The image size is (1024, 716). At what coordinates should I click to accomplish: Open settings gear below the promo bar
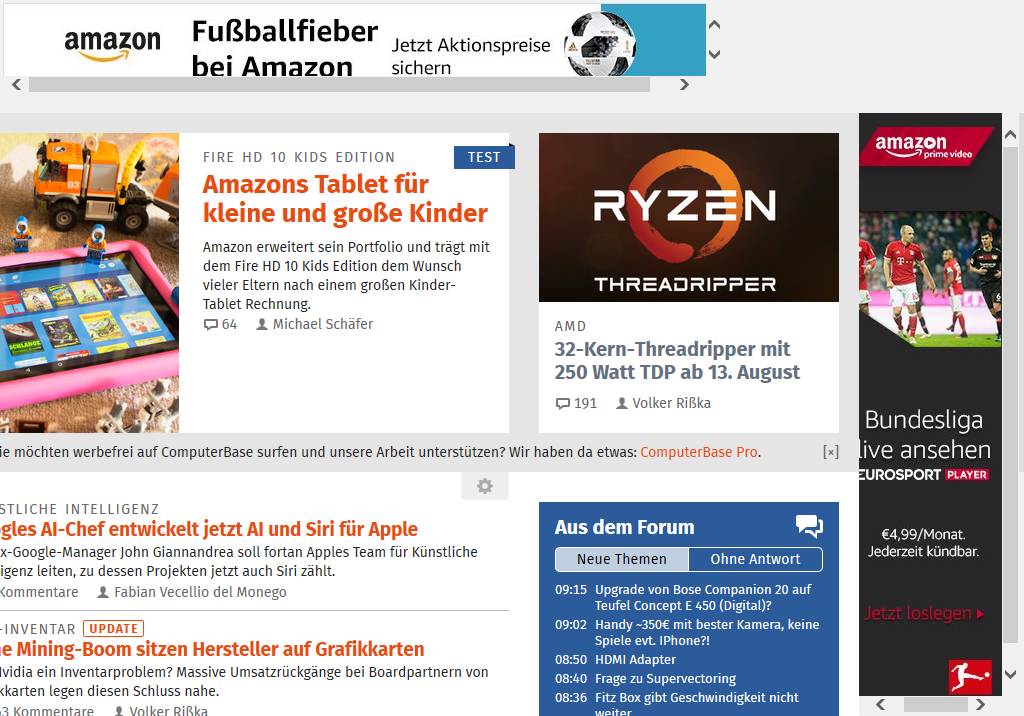coord(485,486)
